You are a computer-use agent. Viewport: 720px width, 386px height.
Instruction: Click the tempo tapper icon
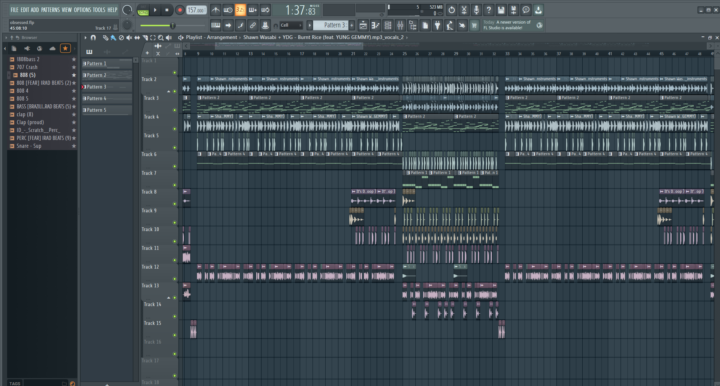click(450, 26)
